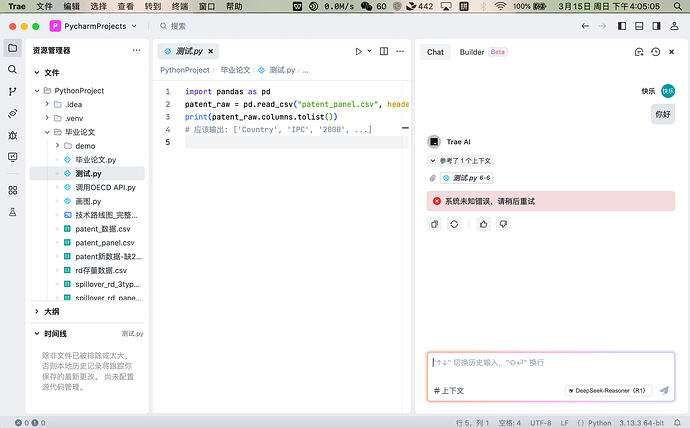Open the 测试.py 6-6 context chip
This screenshot has height=428, width=690.
click(466, 178)
